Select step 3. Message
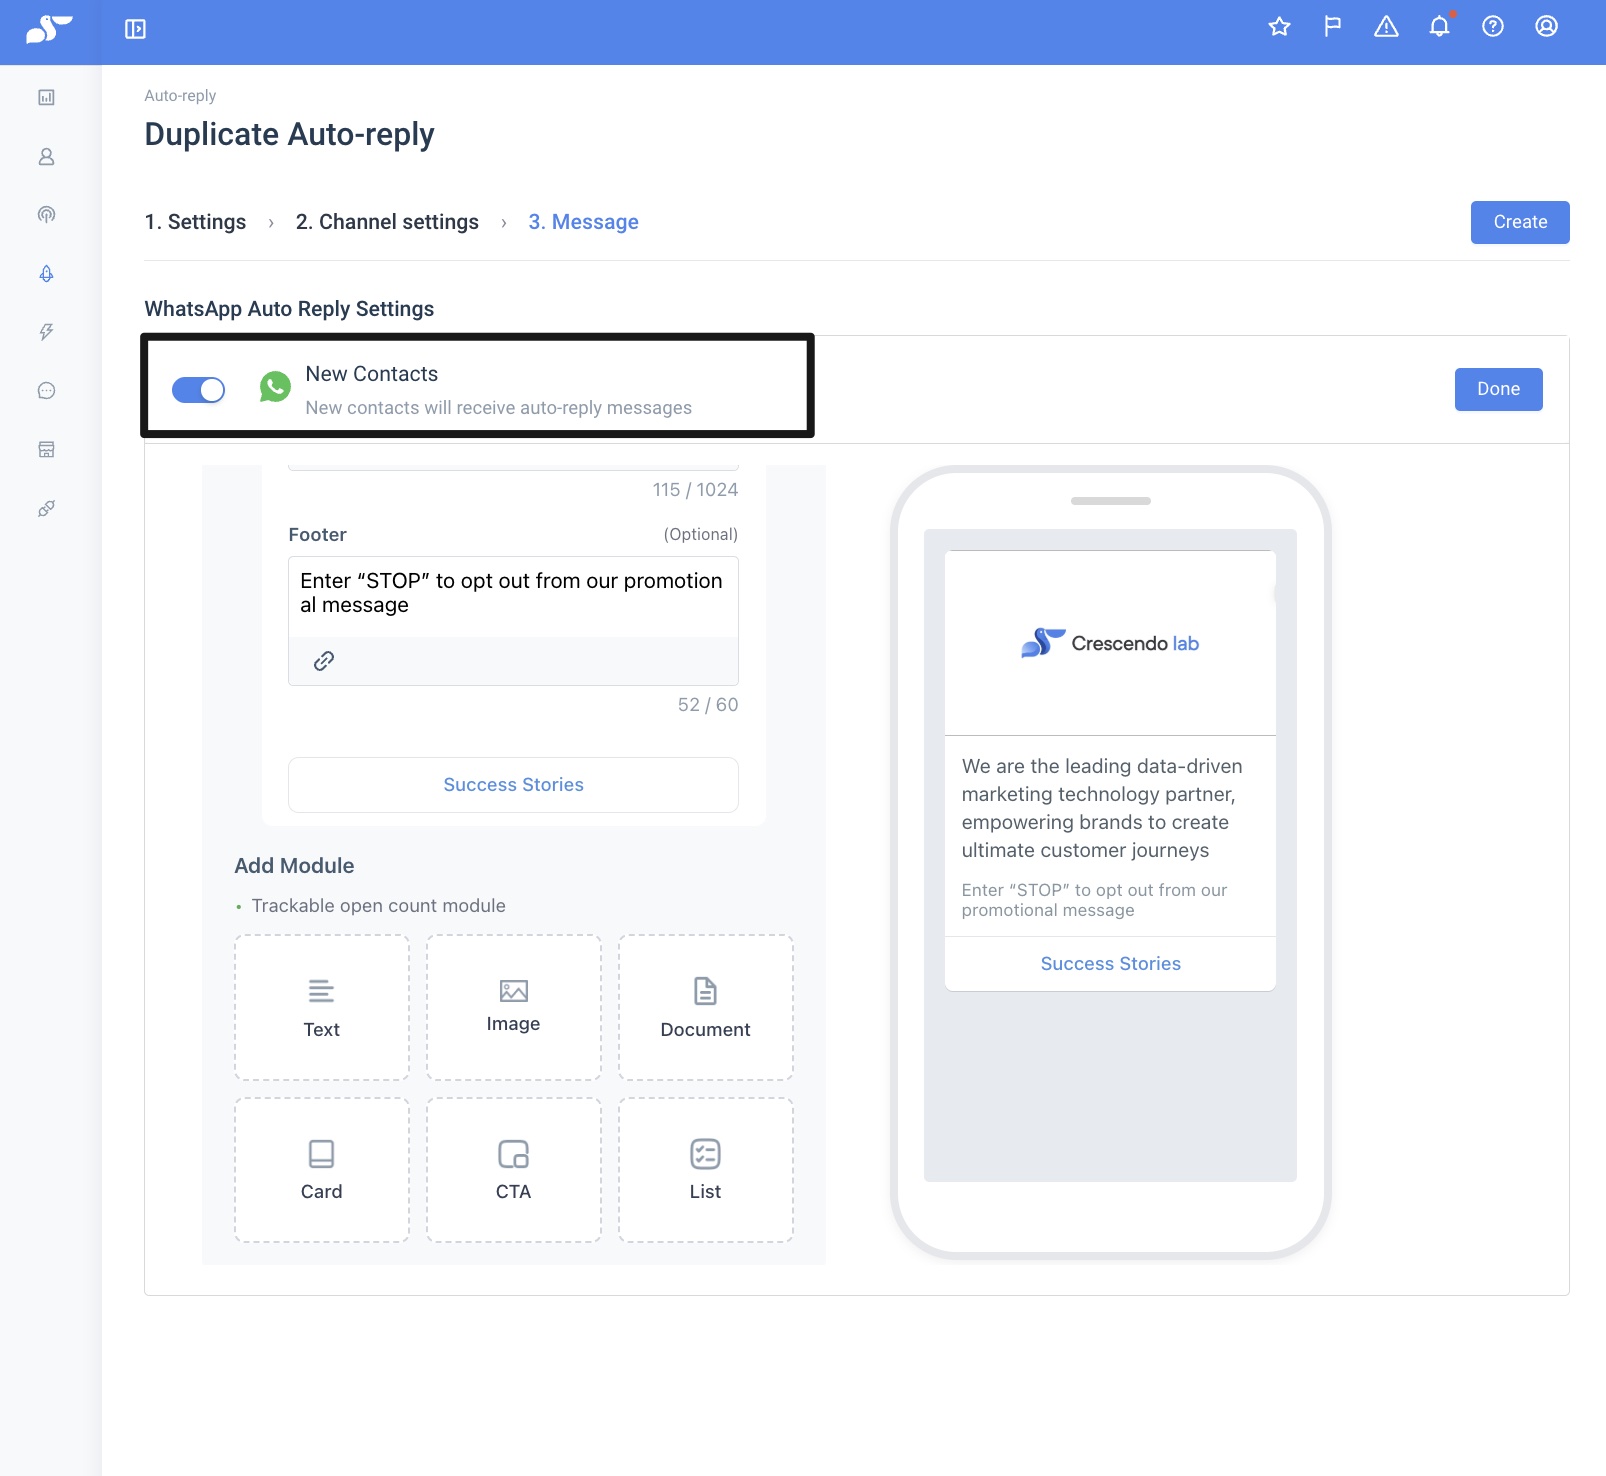Image resolution: width=1606 pixels, height=1476 pixels. pos(583,222)
